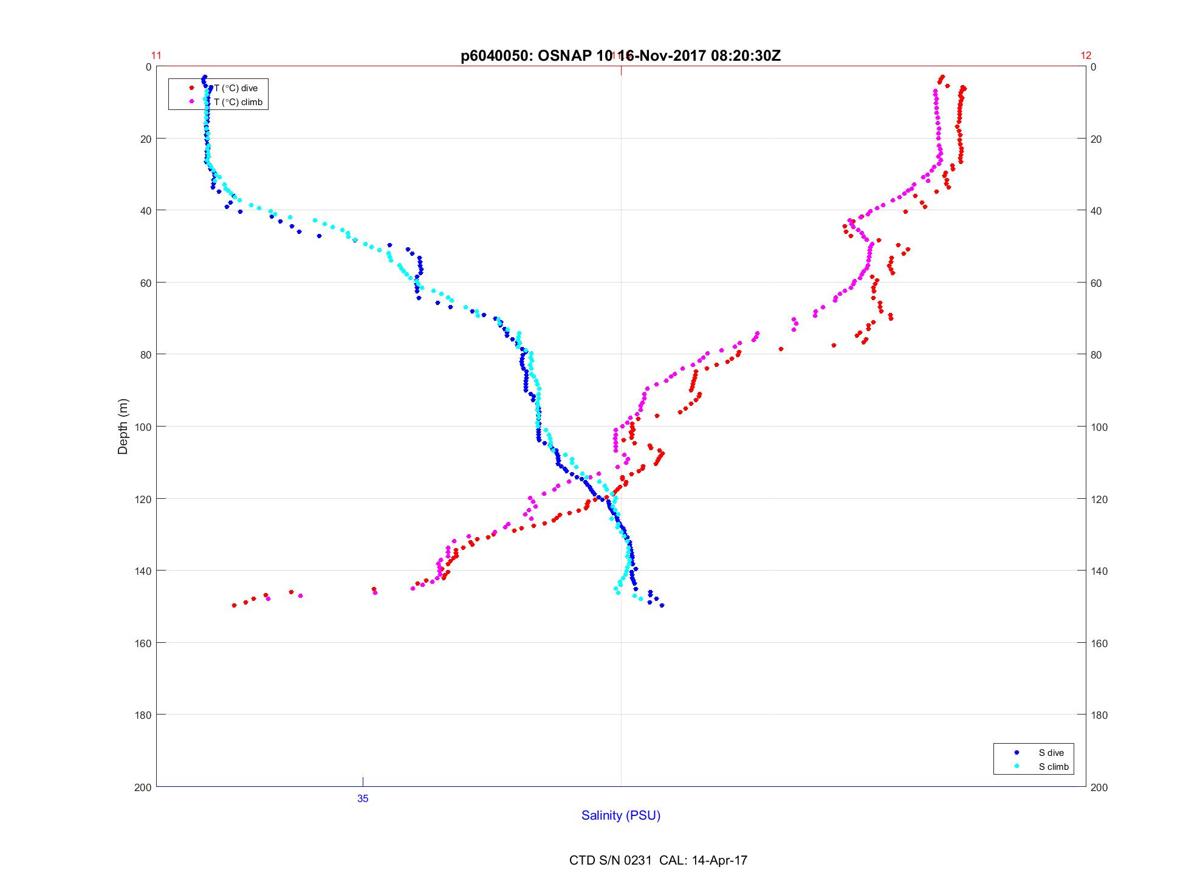Click the '100' tick on left depth axis
Screen dimensions: 1200x885
(x=143, y=427)
